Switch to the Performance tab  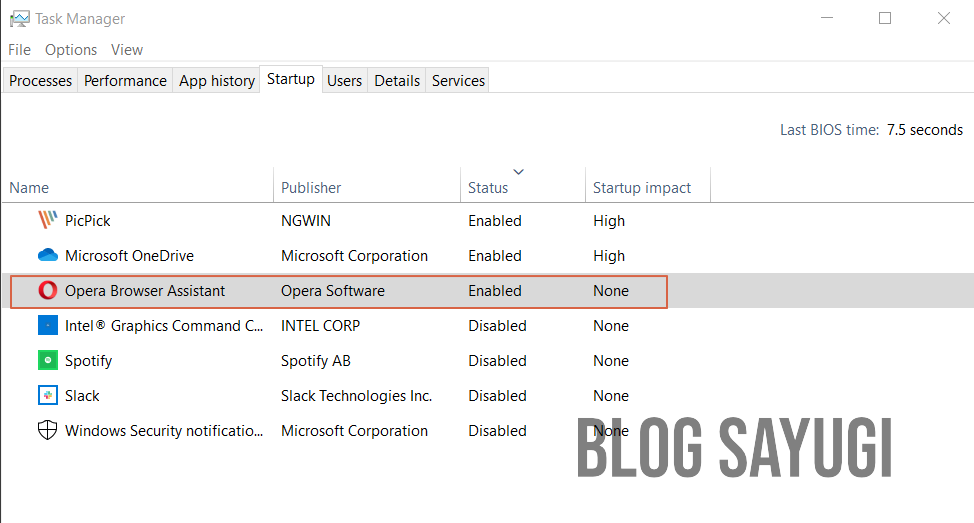point(125,81)
